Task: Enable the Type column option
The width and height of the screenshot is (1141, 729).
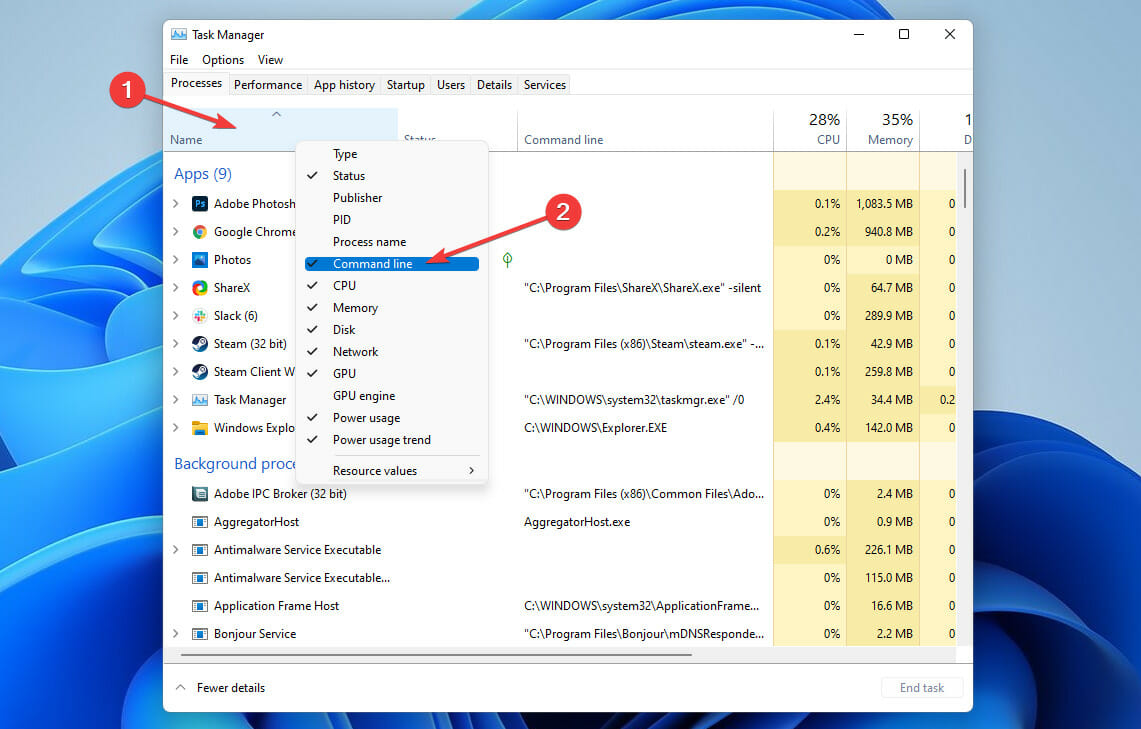Action: point(391,154)
